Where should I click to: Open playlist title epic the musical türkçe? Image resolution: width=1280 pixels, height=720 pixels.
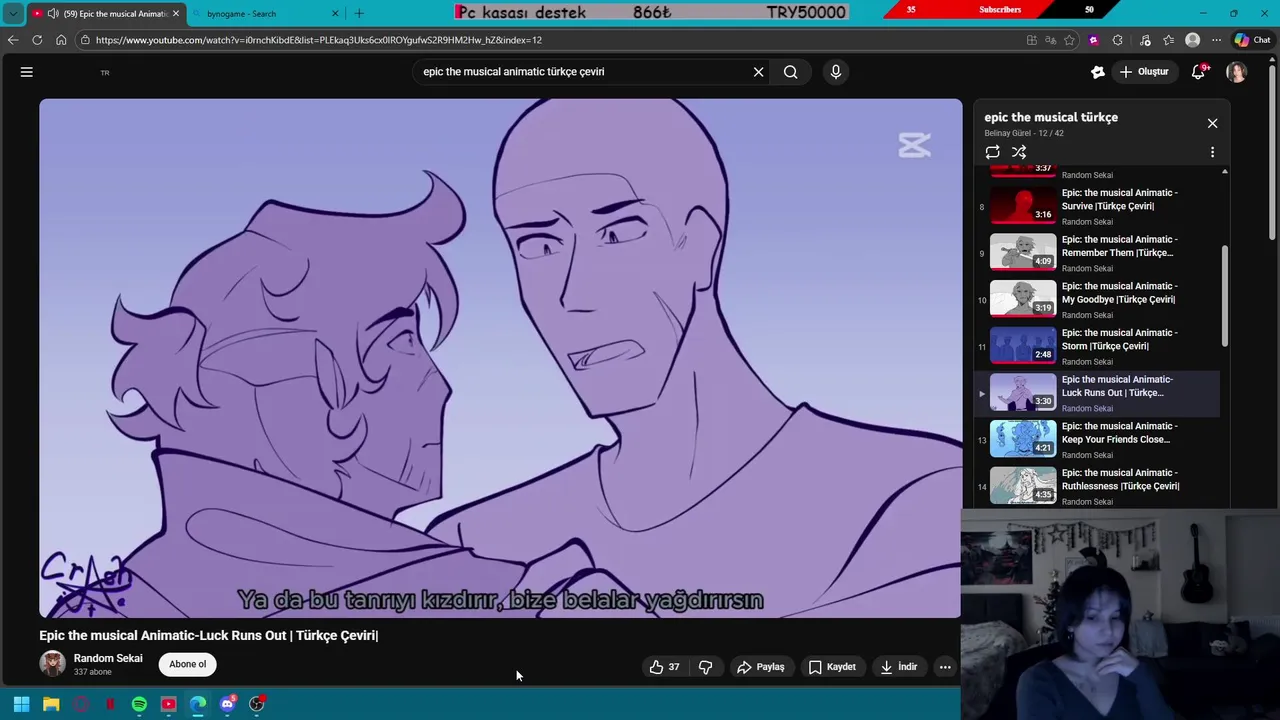[1051, 117]
